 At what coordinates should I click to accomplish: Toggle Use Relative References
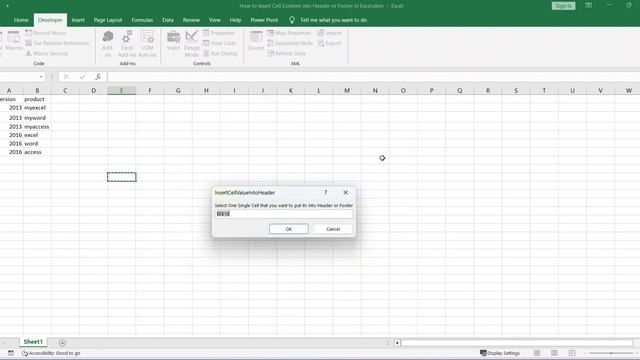click(57, 43)
